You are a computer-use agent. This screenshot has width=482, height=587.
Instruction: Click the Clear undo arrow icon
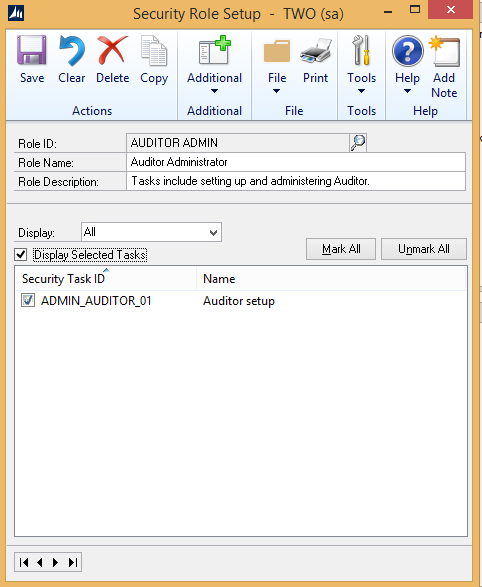tap(71, 51)
